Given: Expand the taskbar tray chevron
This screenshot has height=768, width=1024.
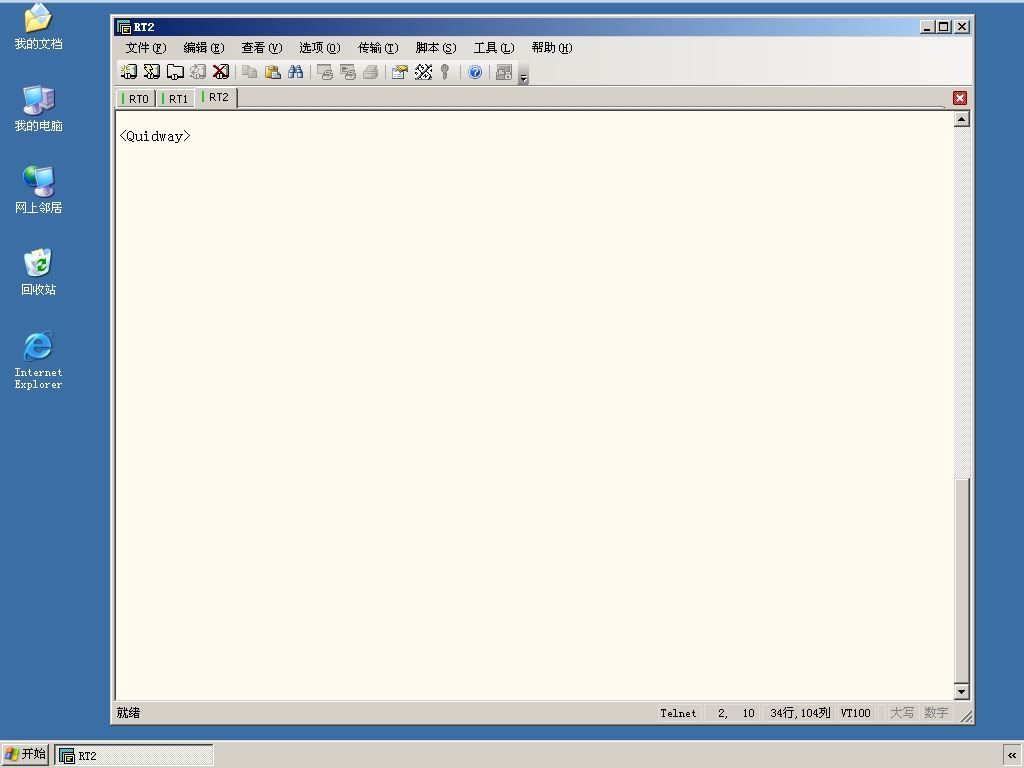Looking at the screenshot, I should (x=1012, y=756).
